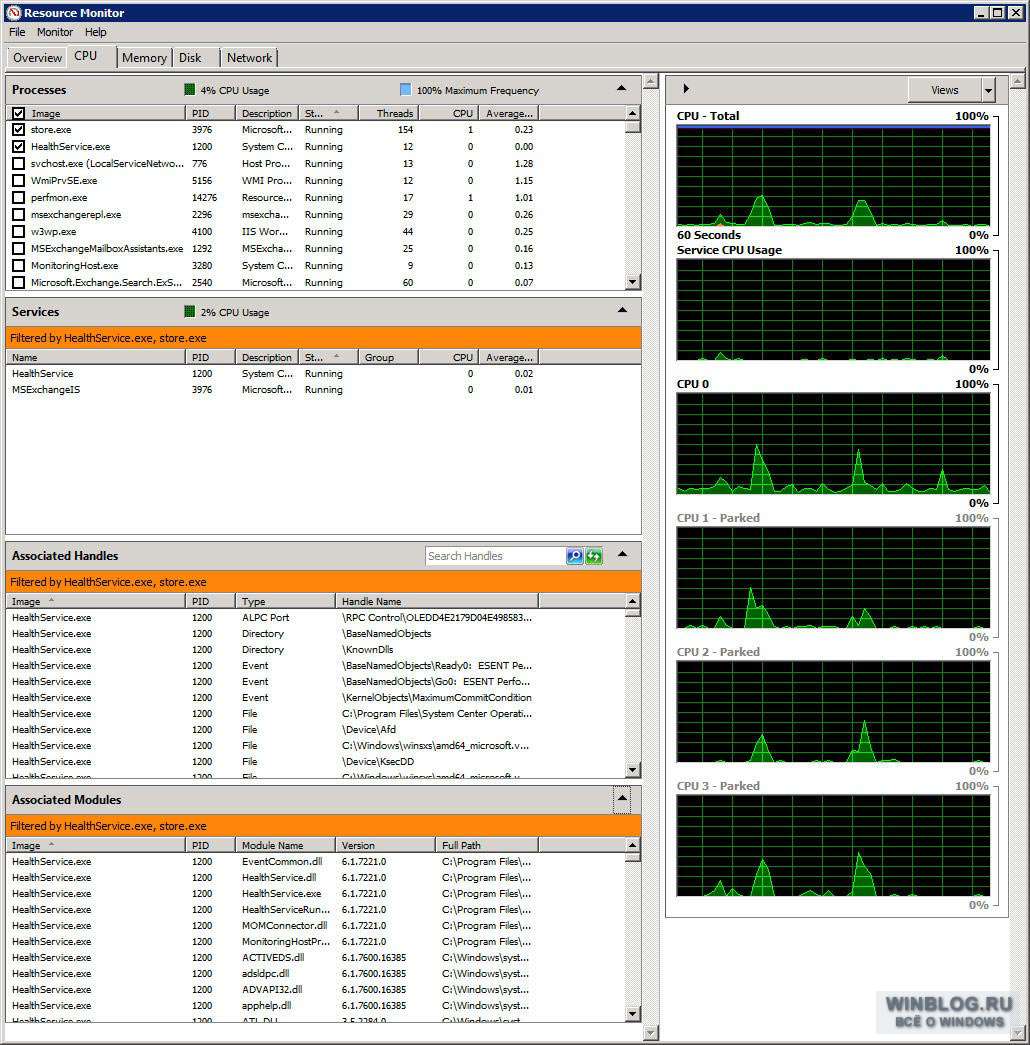This screenshot has width=1030, height=1045.
Task: Sort Processes by Average CPU column header
Action: tap(508, 113)
